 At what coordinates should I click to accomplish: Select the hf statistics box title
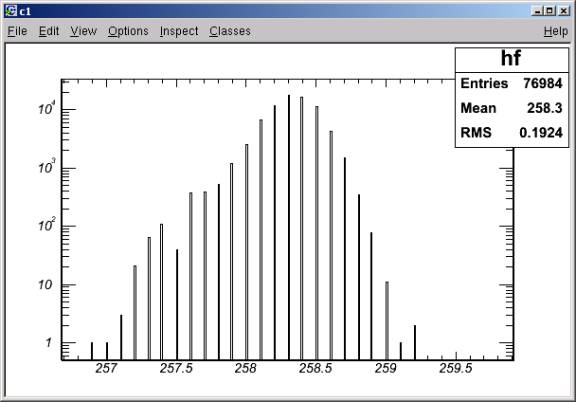tap(511, 59)
